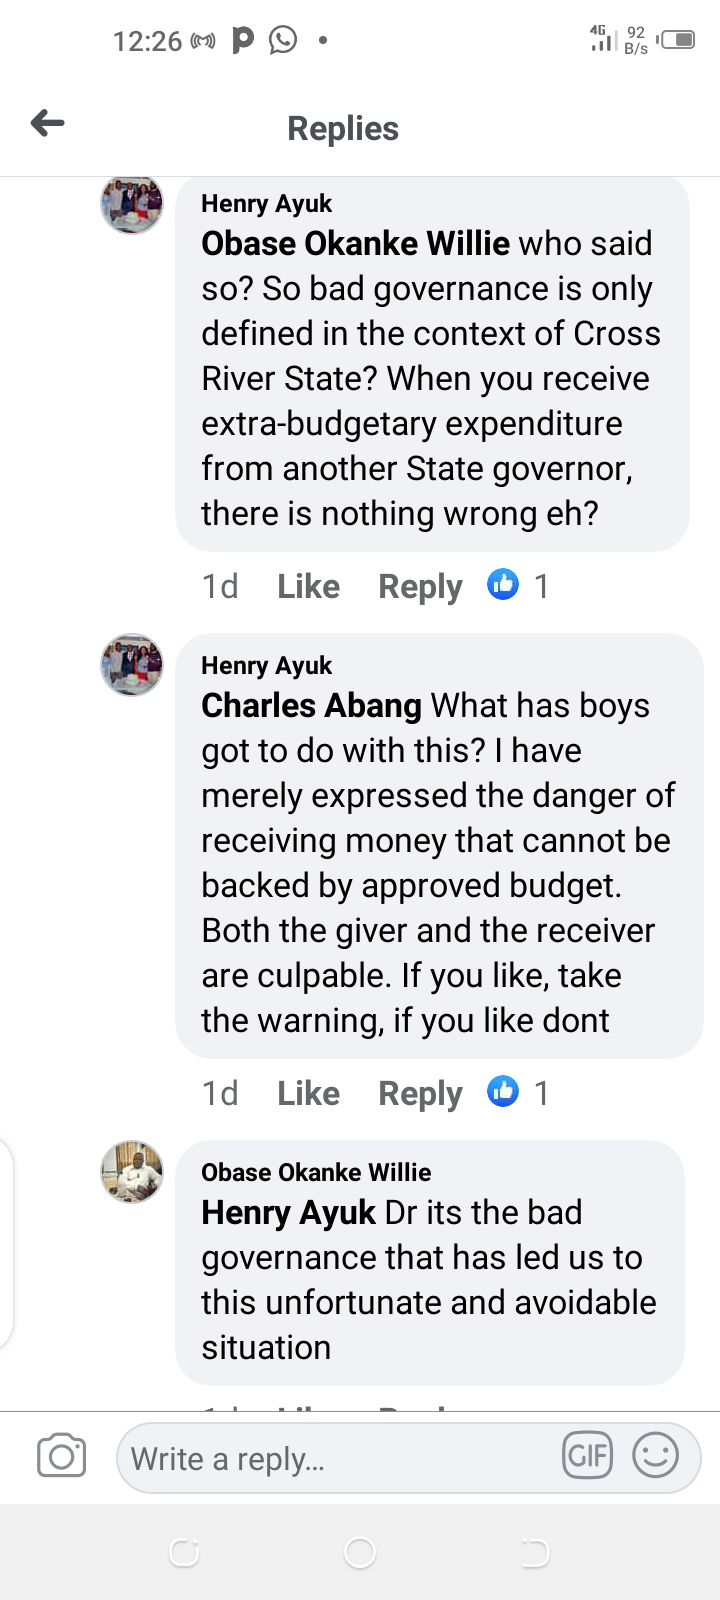This screenshot has height=1600, width=720.
Task: Tap thumbs-up reaction icon on Charles Abang reply
Action: [503, 1091]
